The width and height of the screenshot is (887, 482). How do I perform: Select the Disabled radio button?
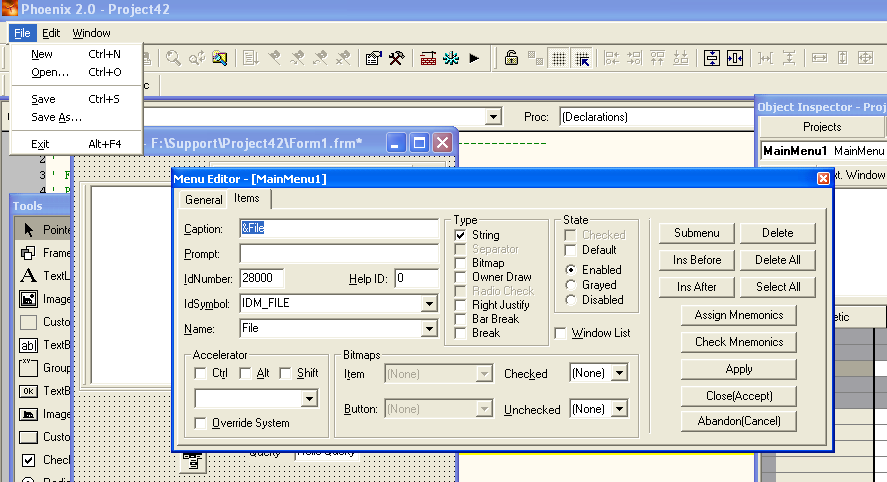pyautogui.click(x=571, y=300)
